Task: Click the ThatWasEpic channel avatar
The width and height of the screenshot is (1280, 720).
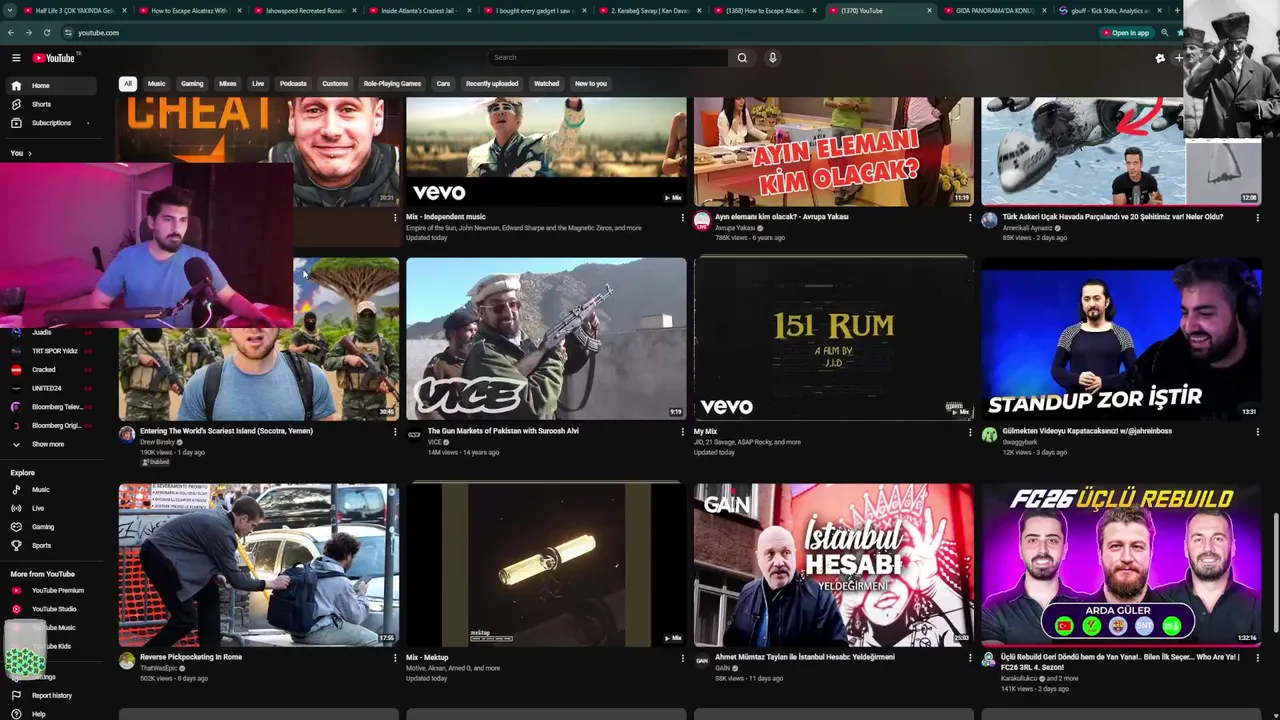Action: click(x=127, y=660)
